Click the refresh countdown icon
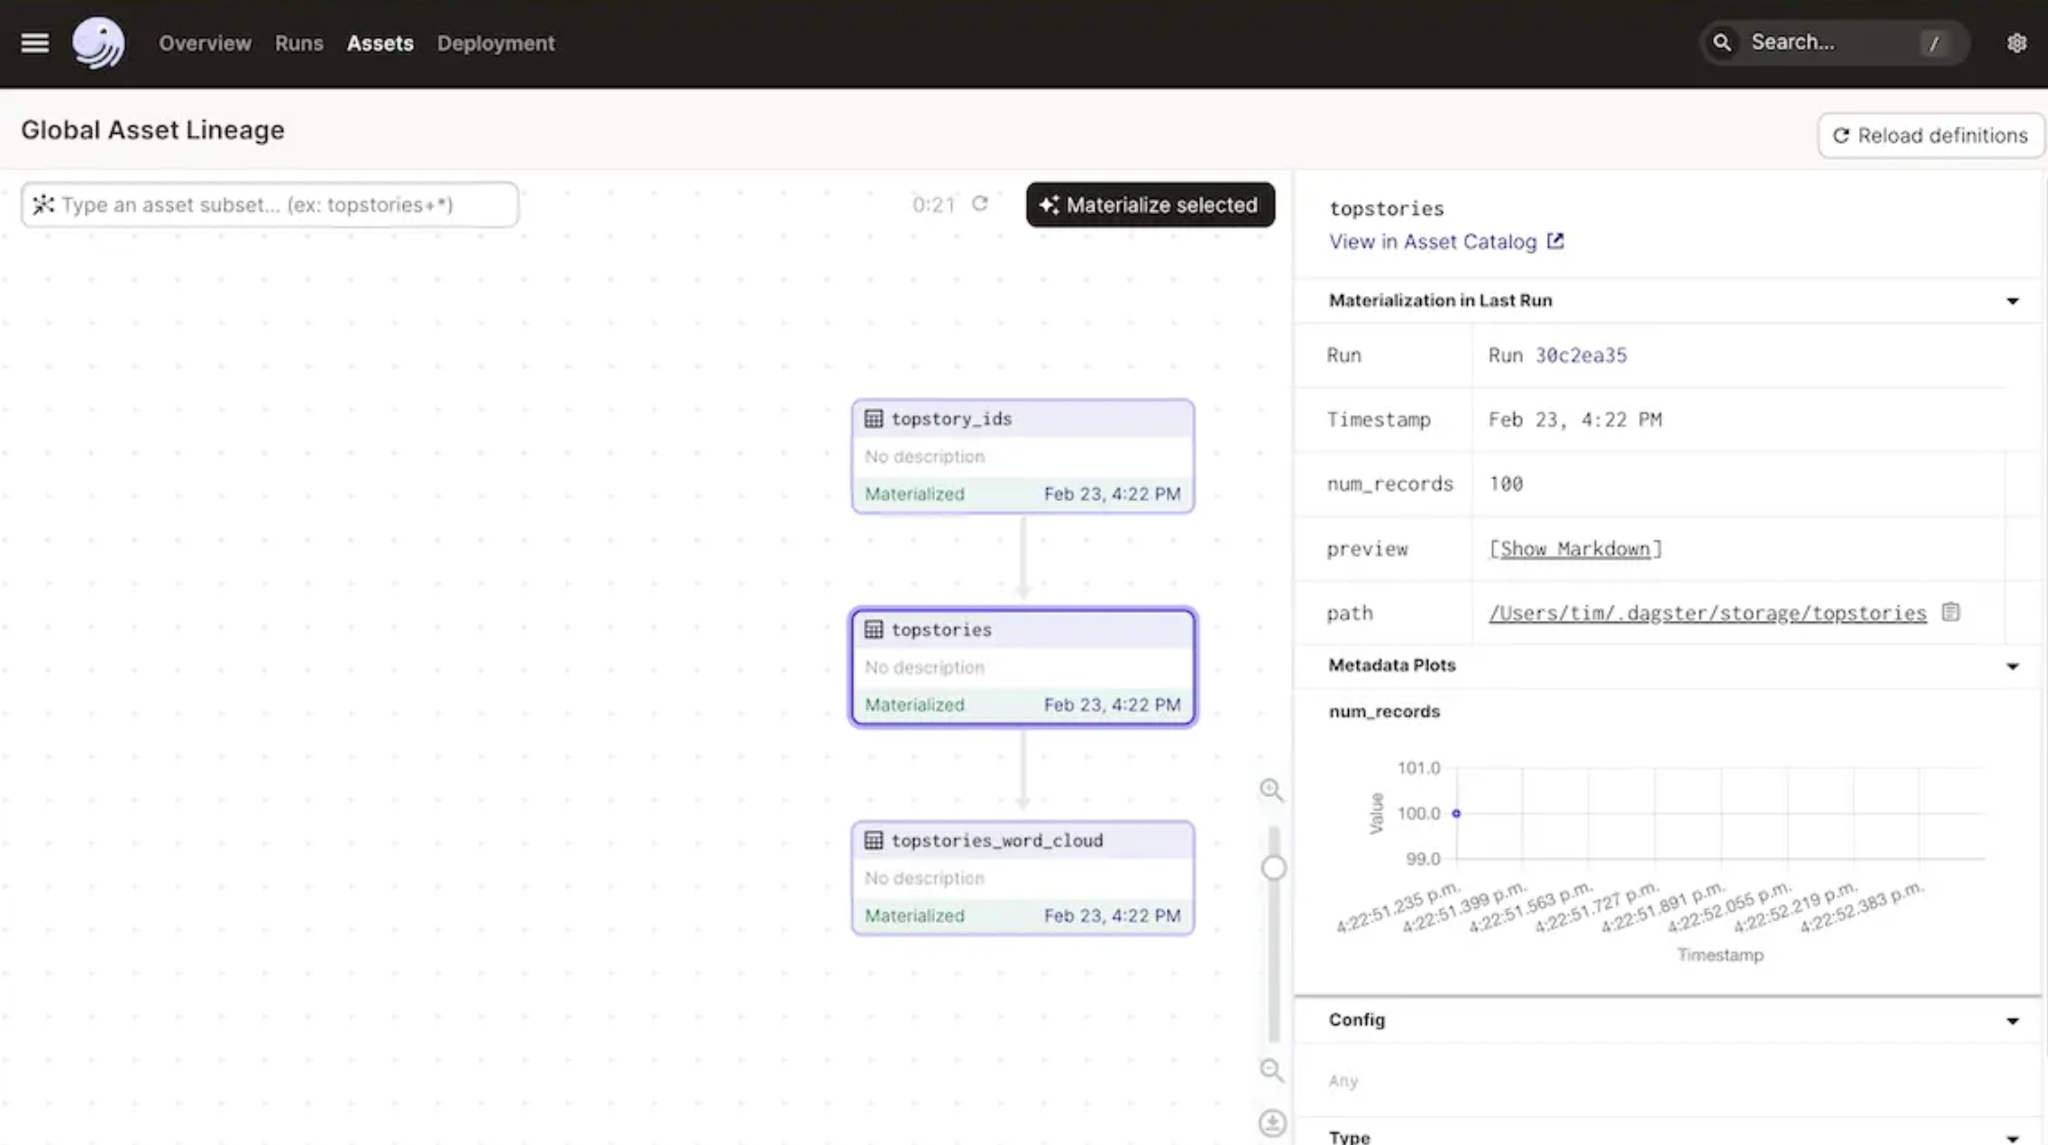Image resolution: width=2048 pixels, height=1145 pixels. [x=980, y=204]
